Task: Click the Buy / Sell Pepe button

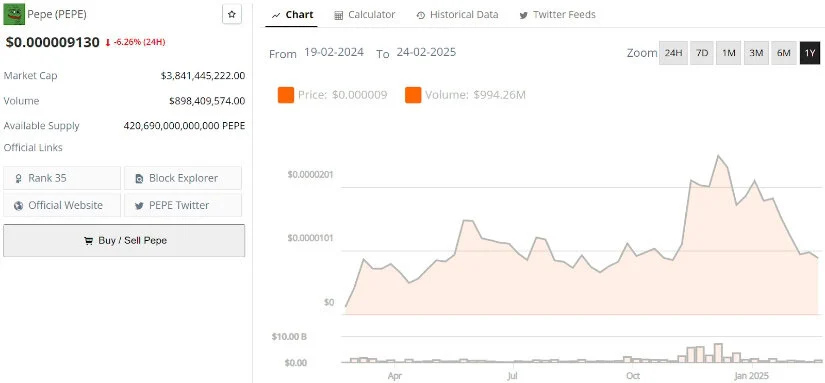Action: 124,240
